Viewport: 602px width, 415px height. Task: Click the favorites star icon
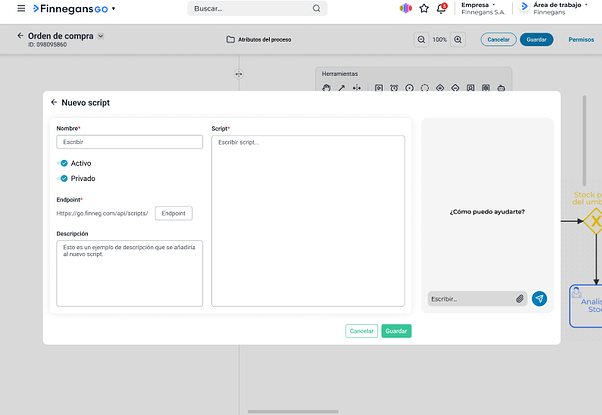424,8
